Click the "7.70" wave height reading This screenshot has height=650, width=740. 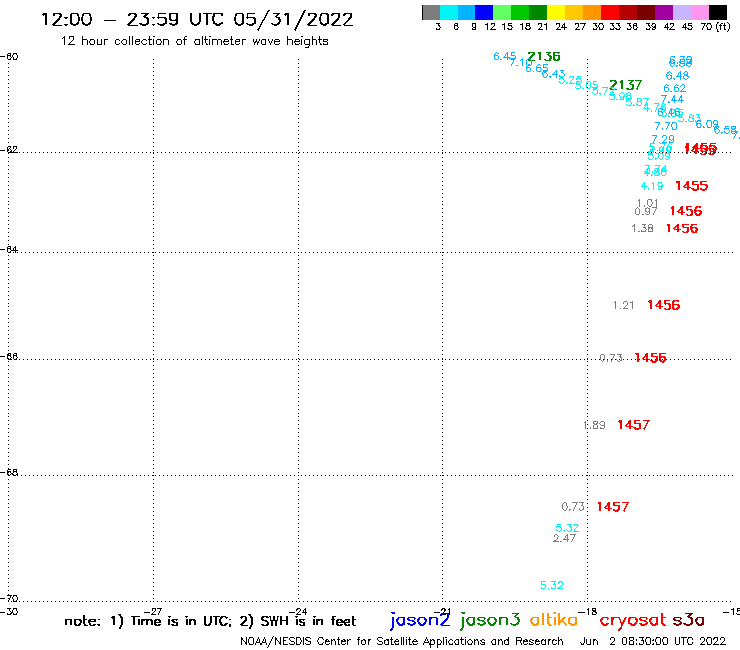[666, 127]
